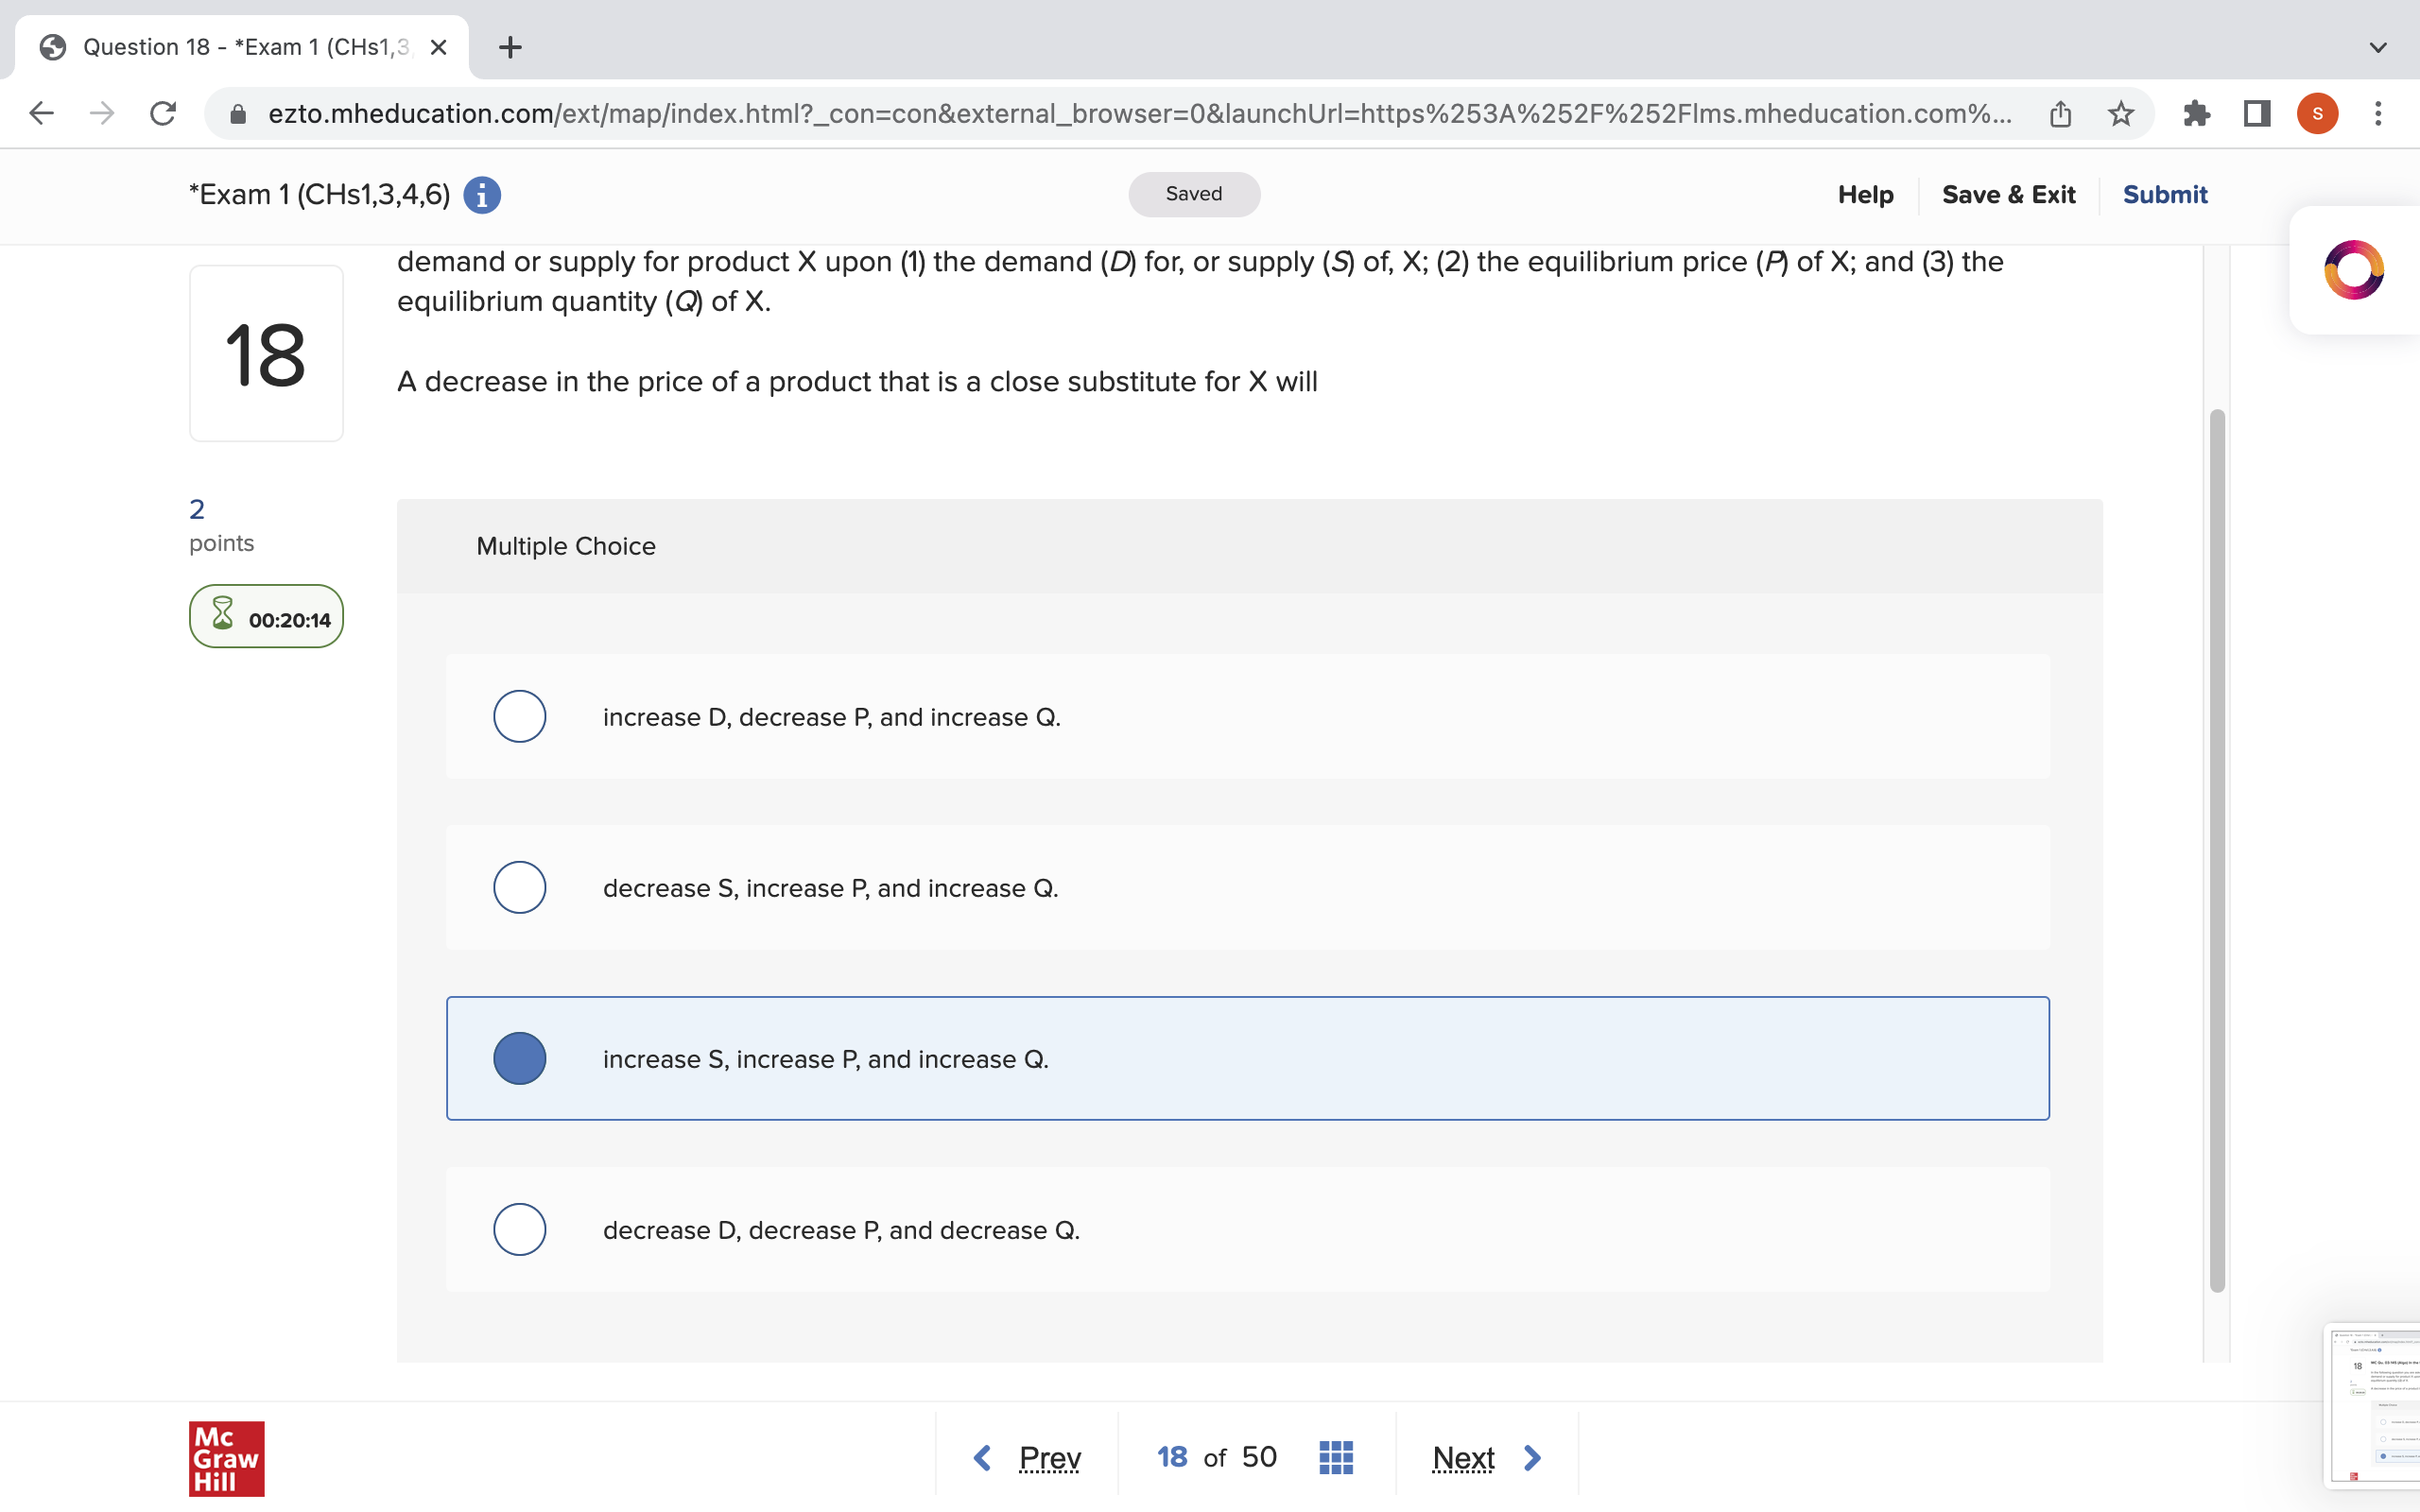
Task: Open the browser tab overflow chevron
Action: (2377, 47)
